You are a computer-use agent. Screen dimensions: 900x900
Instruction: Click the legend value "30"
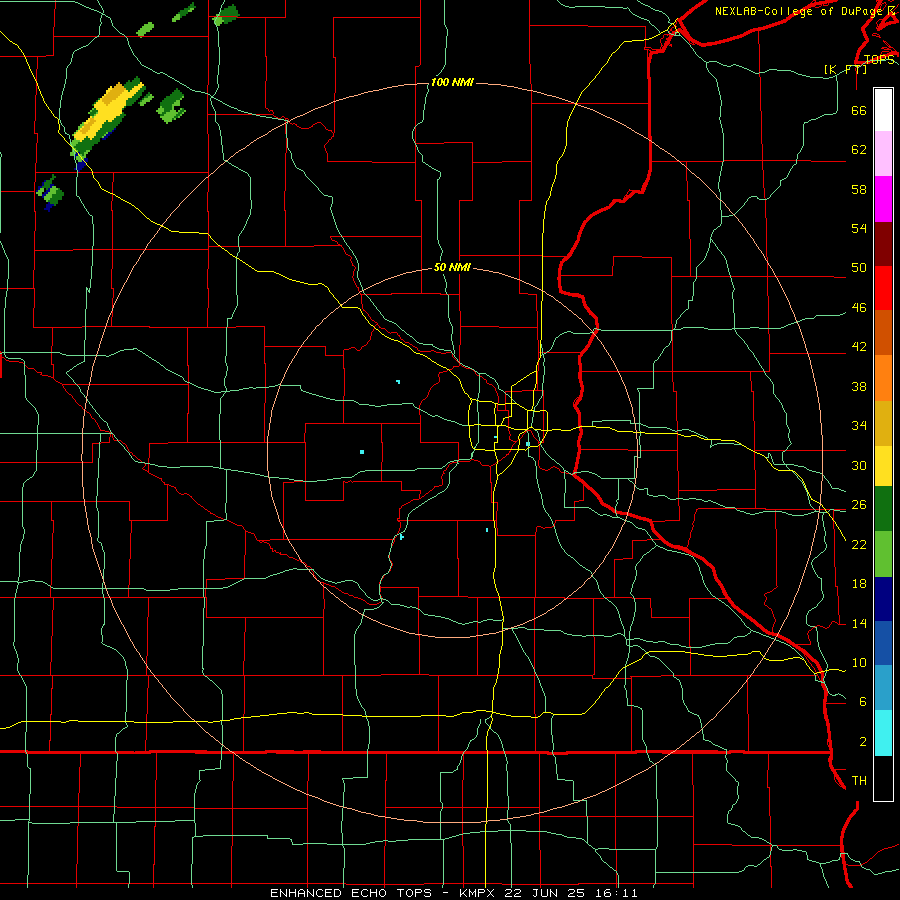tap(859, 465)
